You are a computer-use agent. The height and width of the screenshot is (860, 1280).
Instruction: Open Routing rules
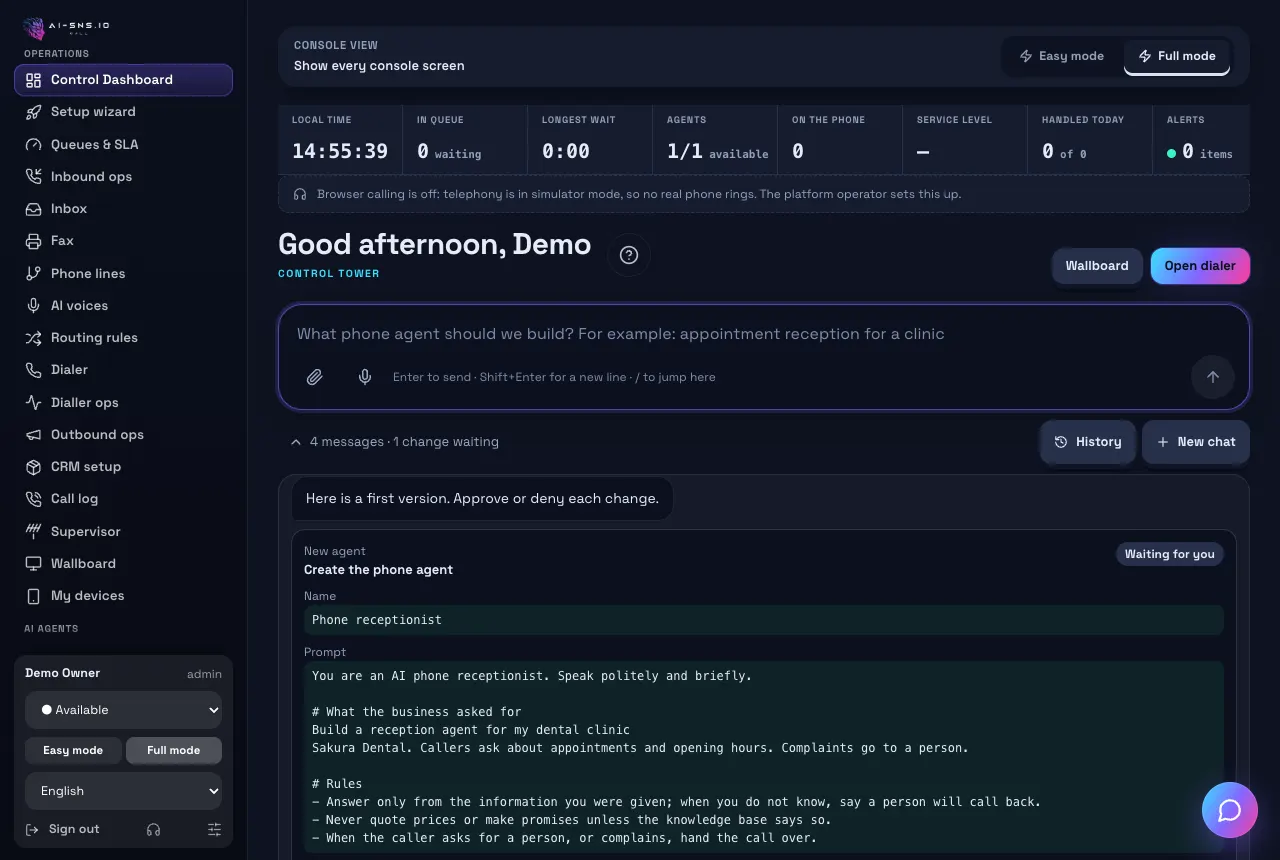(x=123, y=337)
